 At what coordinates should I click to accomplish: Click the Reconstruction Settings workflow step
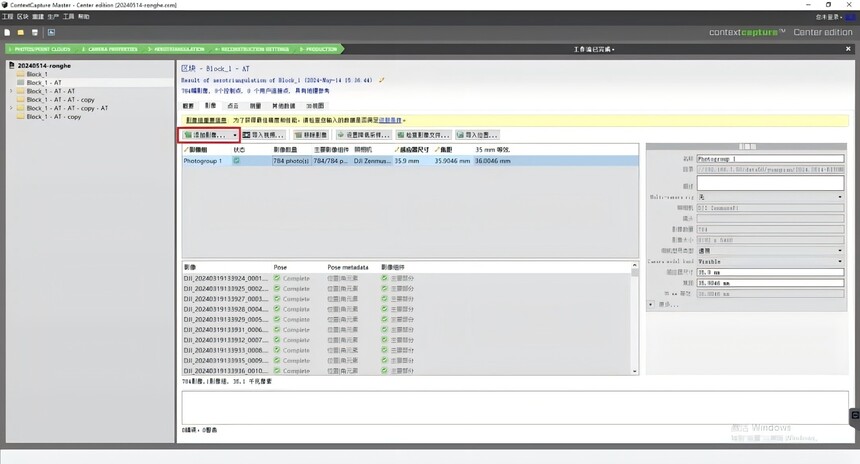[x=252, y=49]
